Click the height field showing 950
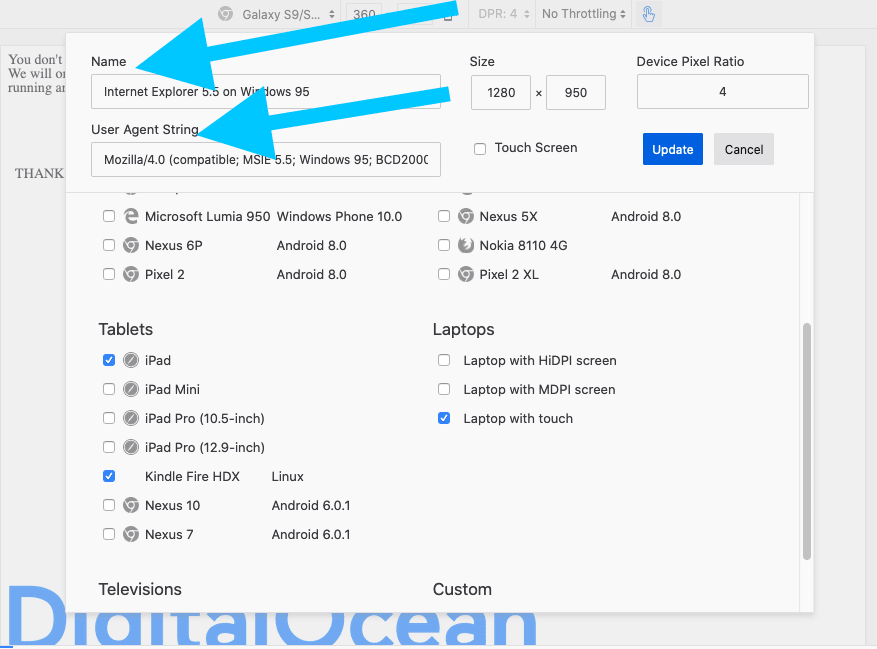Screen dimensions: 877x649 click(x=576, y=93)
